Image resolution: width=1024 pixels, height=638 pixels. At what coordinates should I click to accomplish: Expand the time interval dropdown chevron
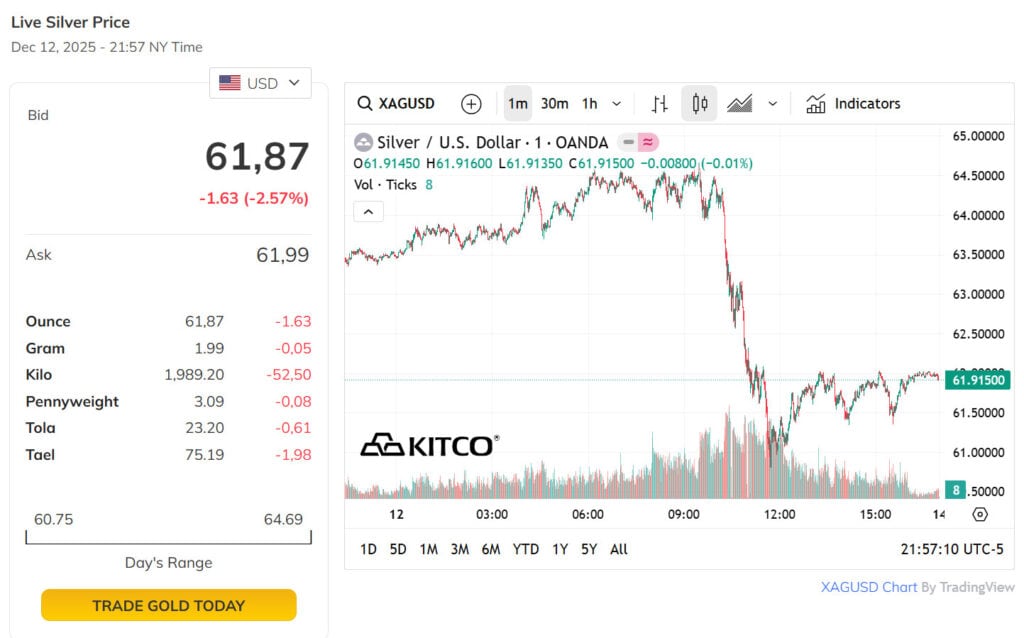(616, 104)
